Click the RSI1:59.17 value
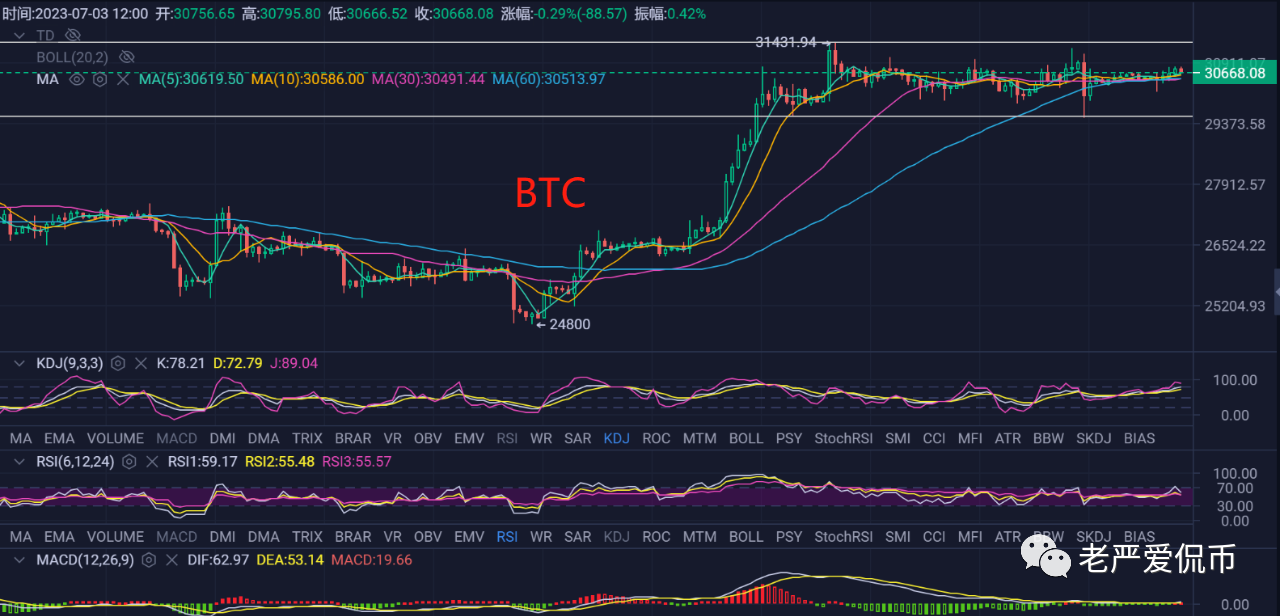Image resolution: width=1280 pixels, height=616 pixels. (202, 462)
